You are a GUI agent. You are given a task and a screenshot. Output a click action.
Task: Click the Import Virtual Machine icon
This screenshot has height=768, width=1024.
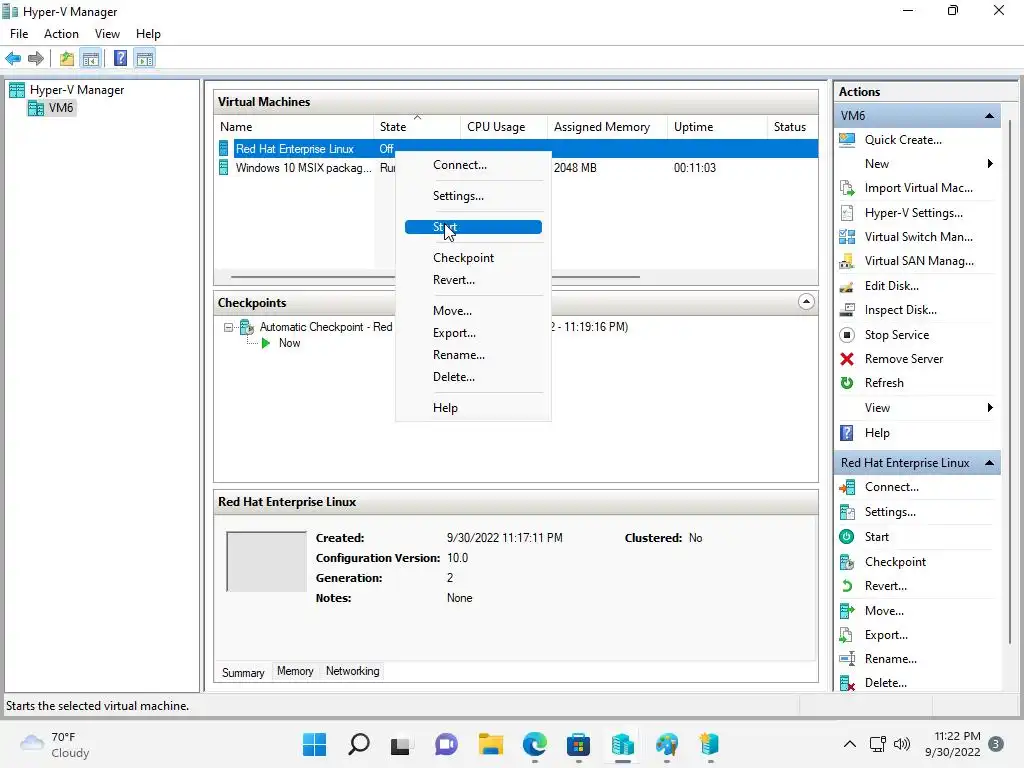(847, 188)
